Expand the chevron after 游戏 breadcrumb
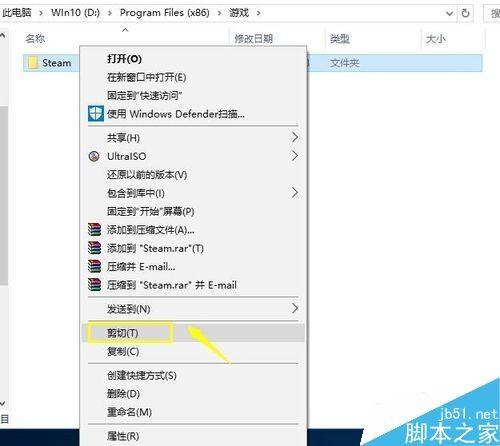Viewport: 500px width, 446px height. click(258, 14)
